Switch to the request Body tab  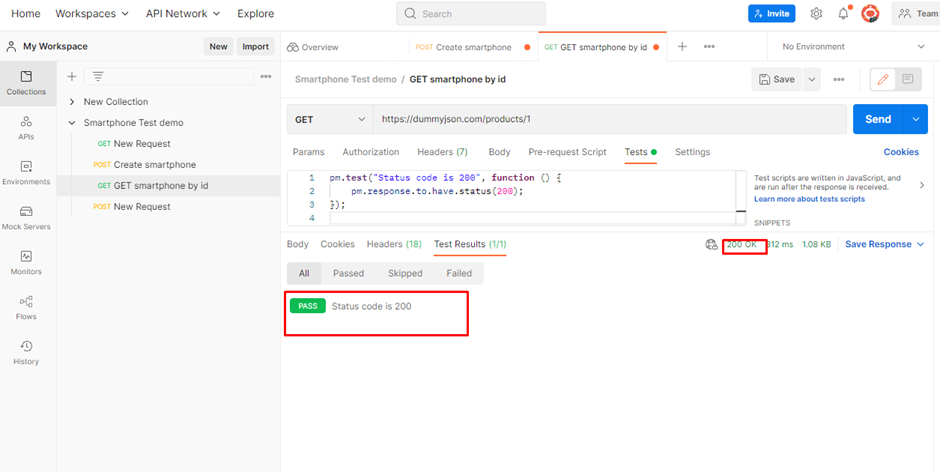pyautogui.click(x=499, y=152)
